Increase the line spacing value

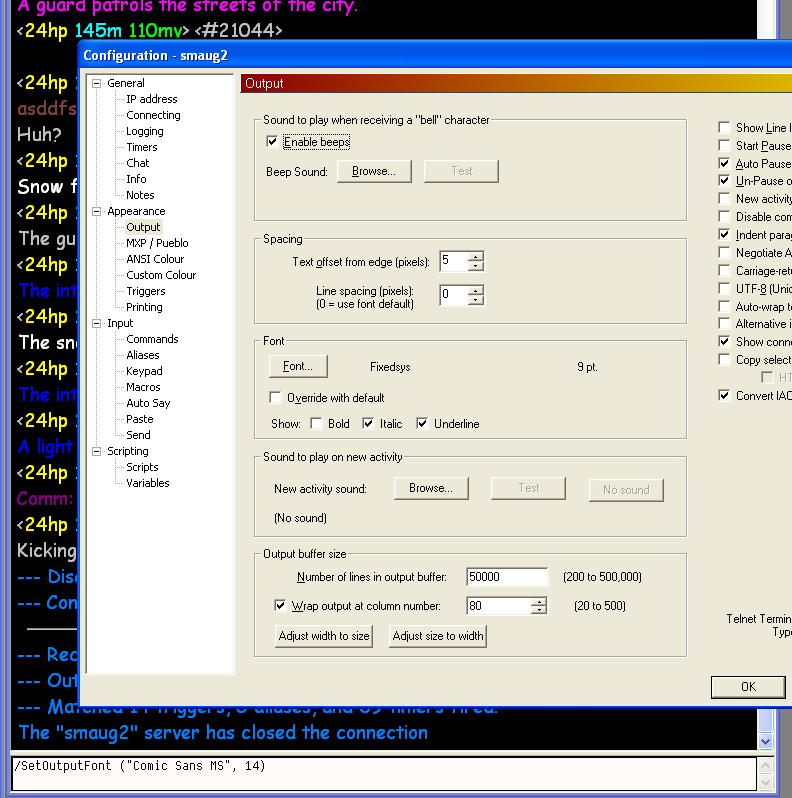click(476, 291)
